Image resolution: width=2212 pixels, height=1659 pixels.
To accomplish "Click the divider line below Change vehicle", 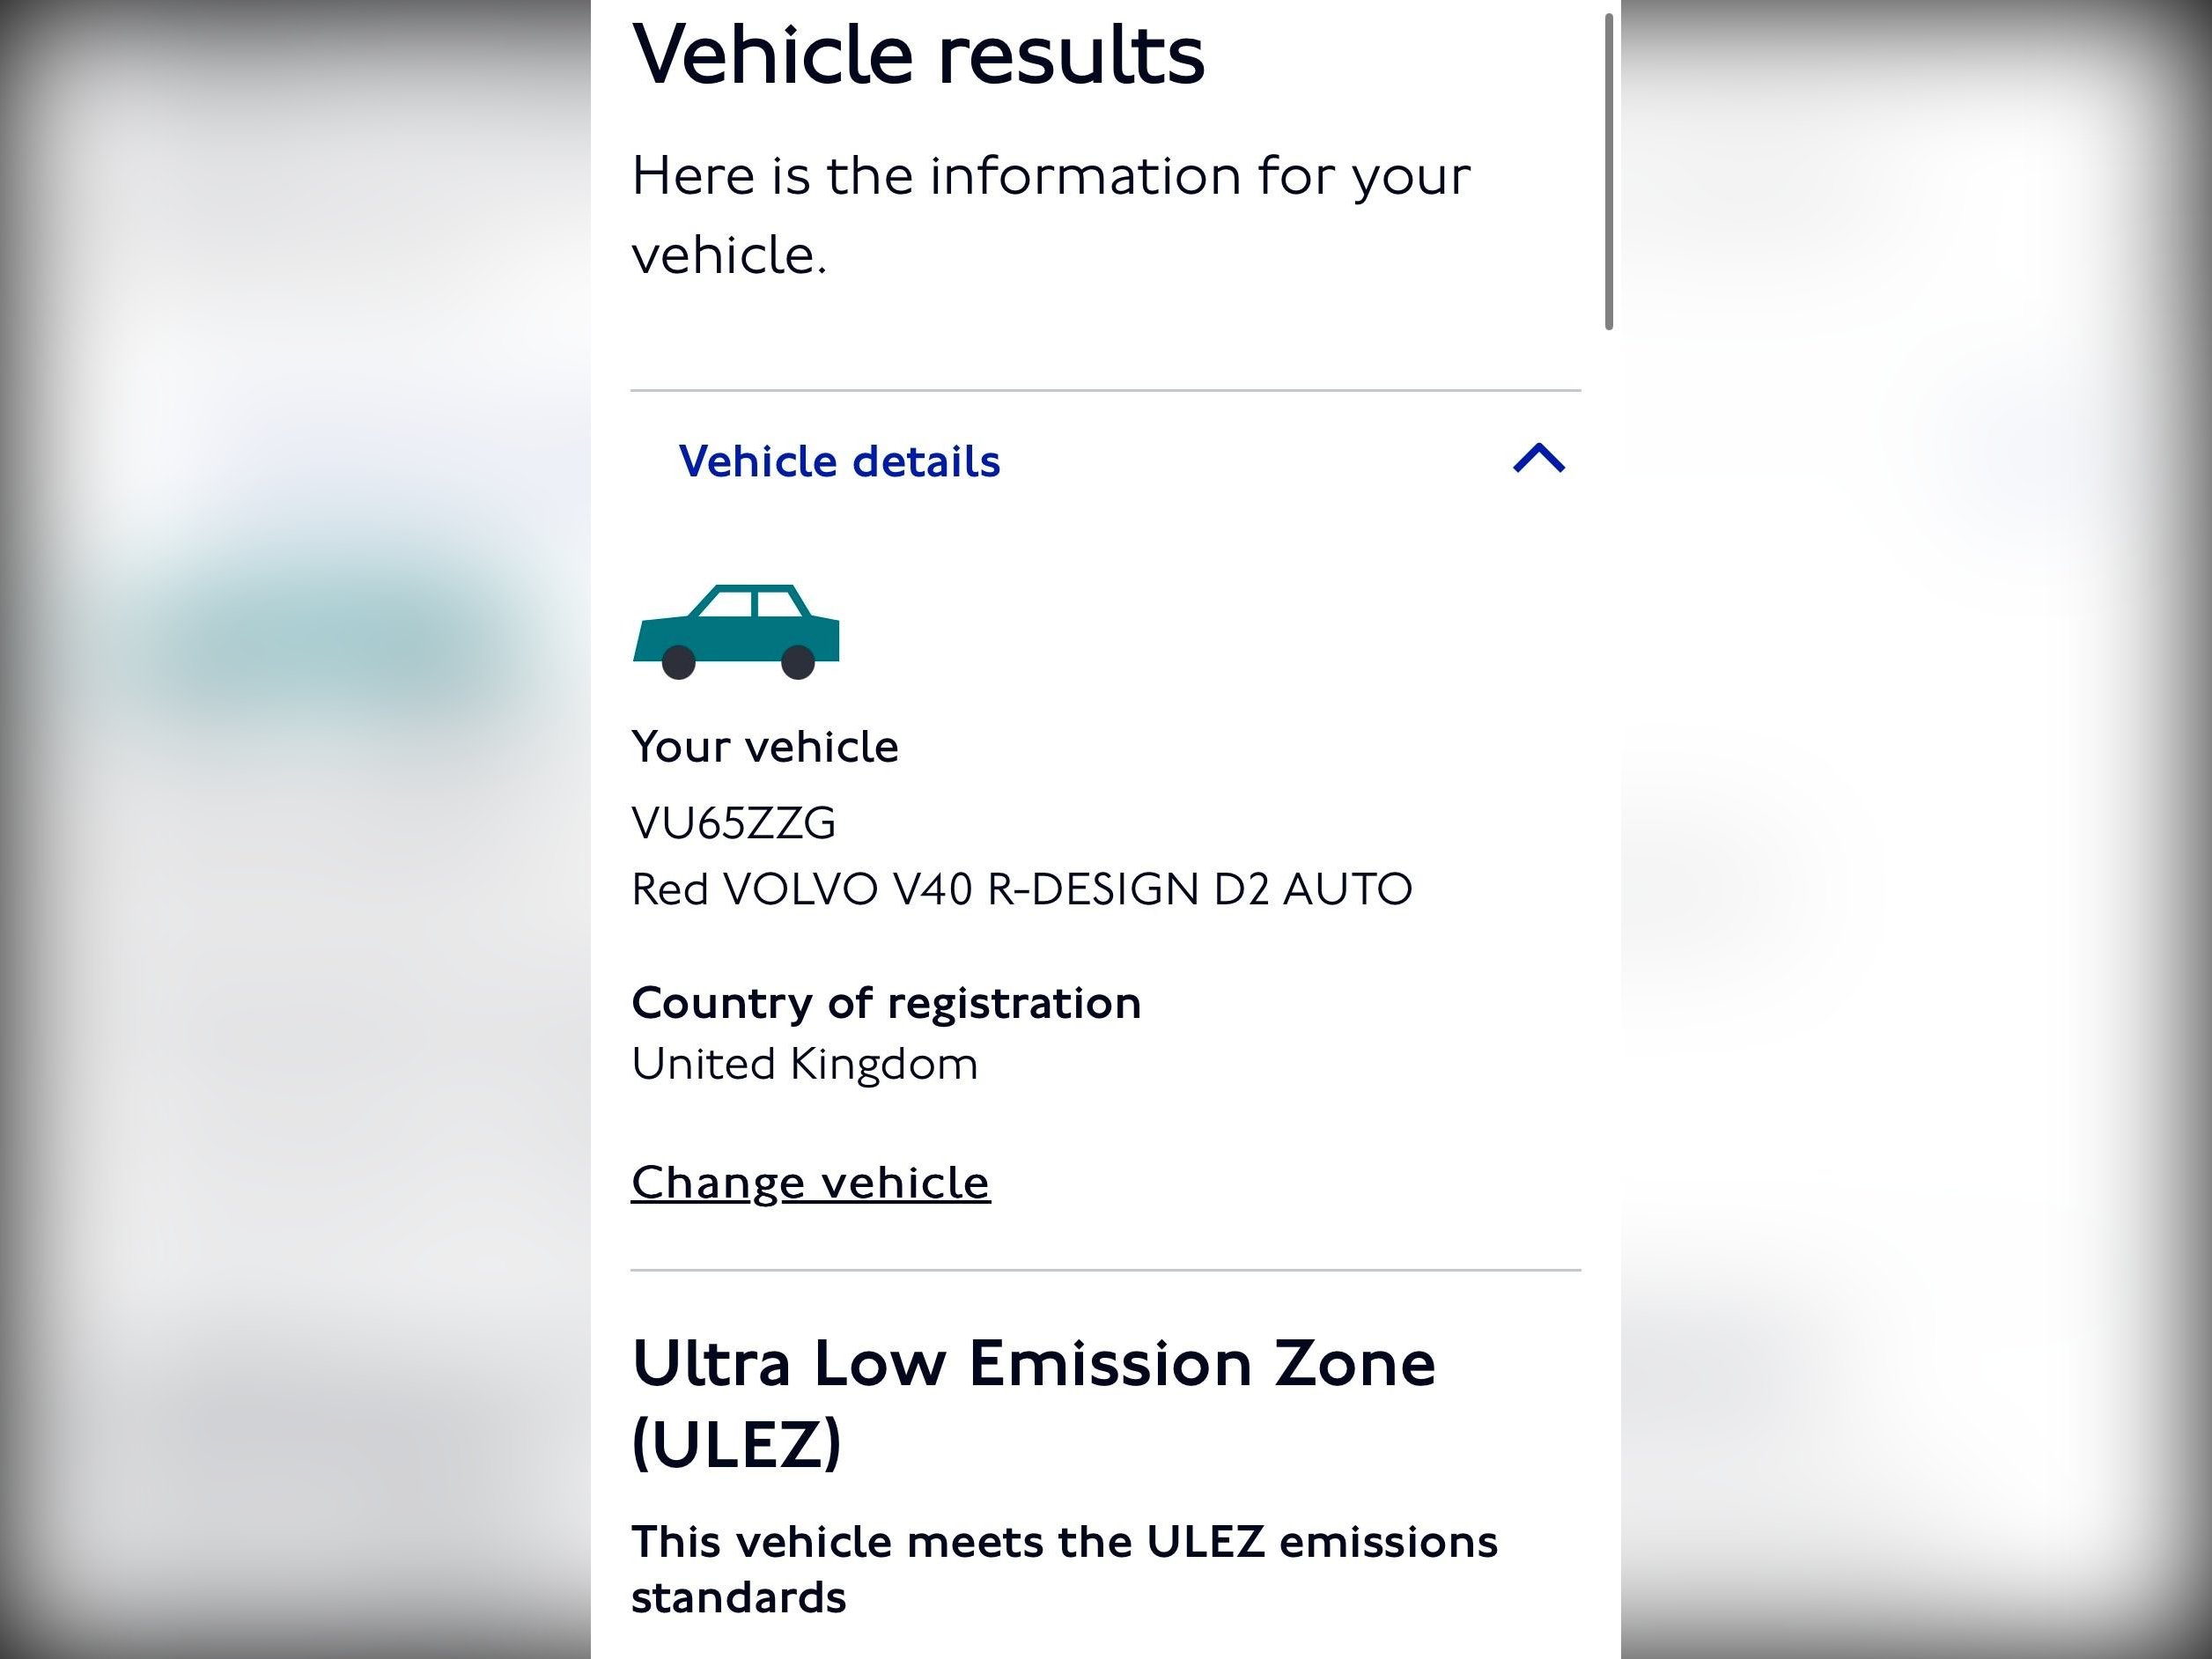I will [1105, 1270].
